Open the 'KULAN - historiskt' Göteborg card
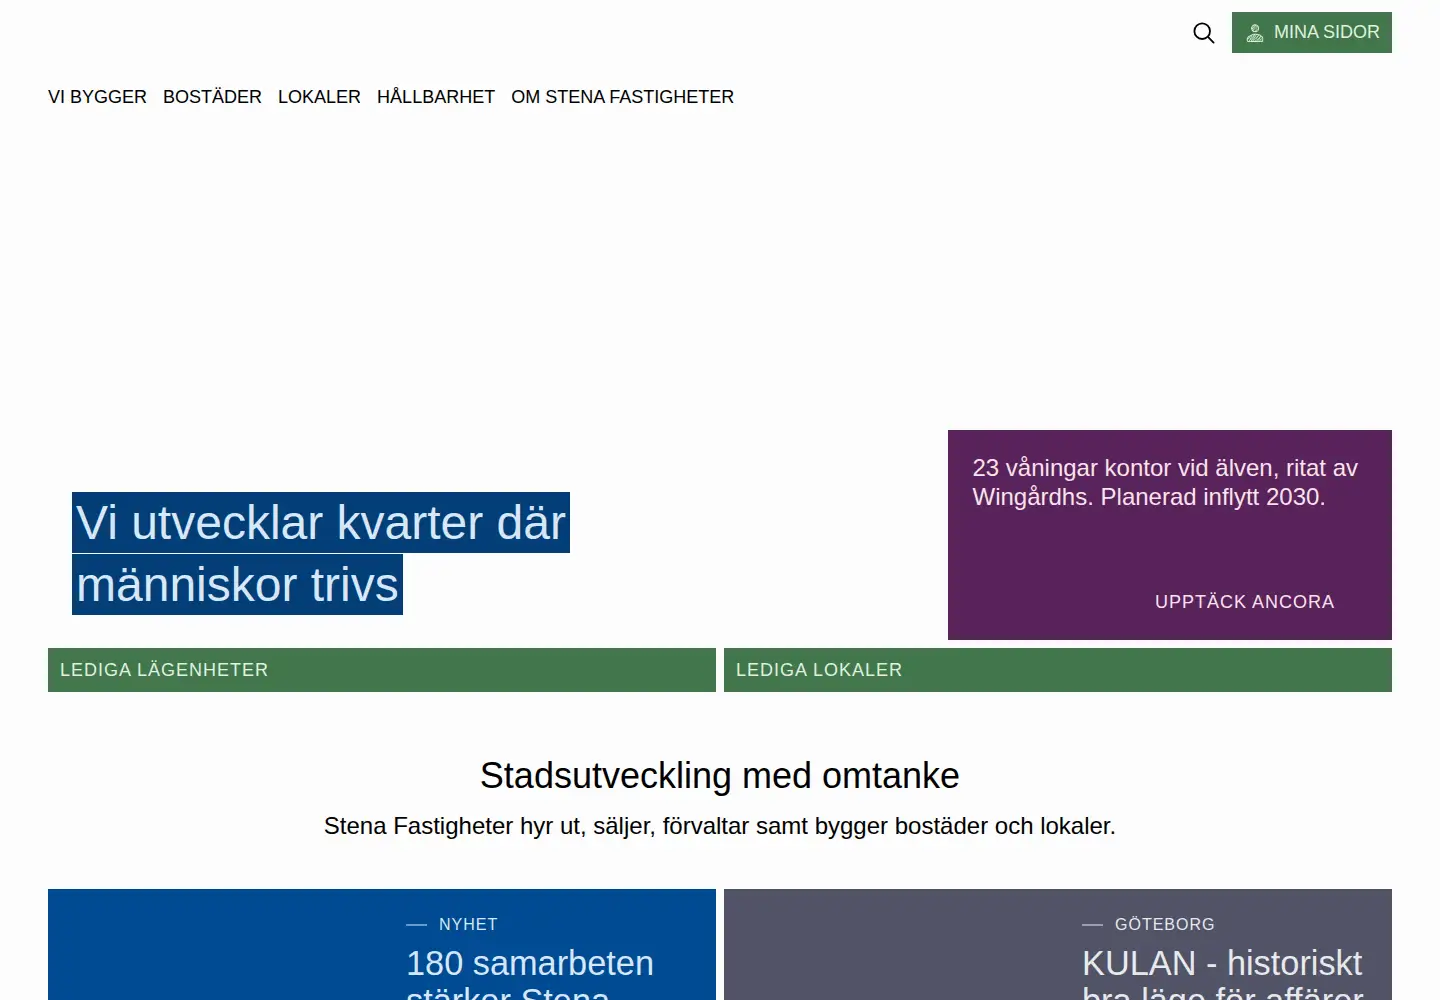Screen dimensions: 1440x1000 point(1058,945)
